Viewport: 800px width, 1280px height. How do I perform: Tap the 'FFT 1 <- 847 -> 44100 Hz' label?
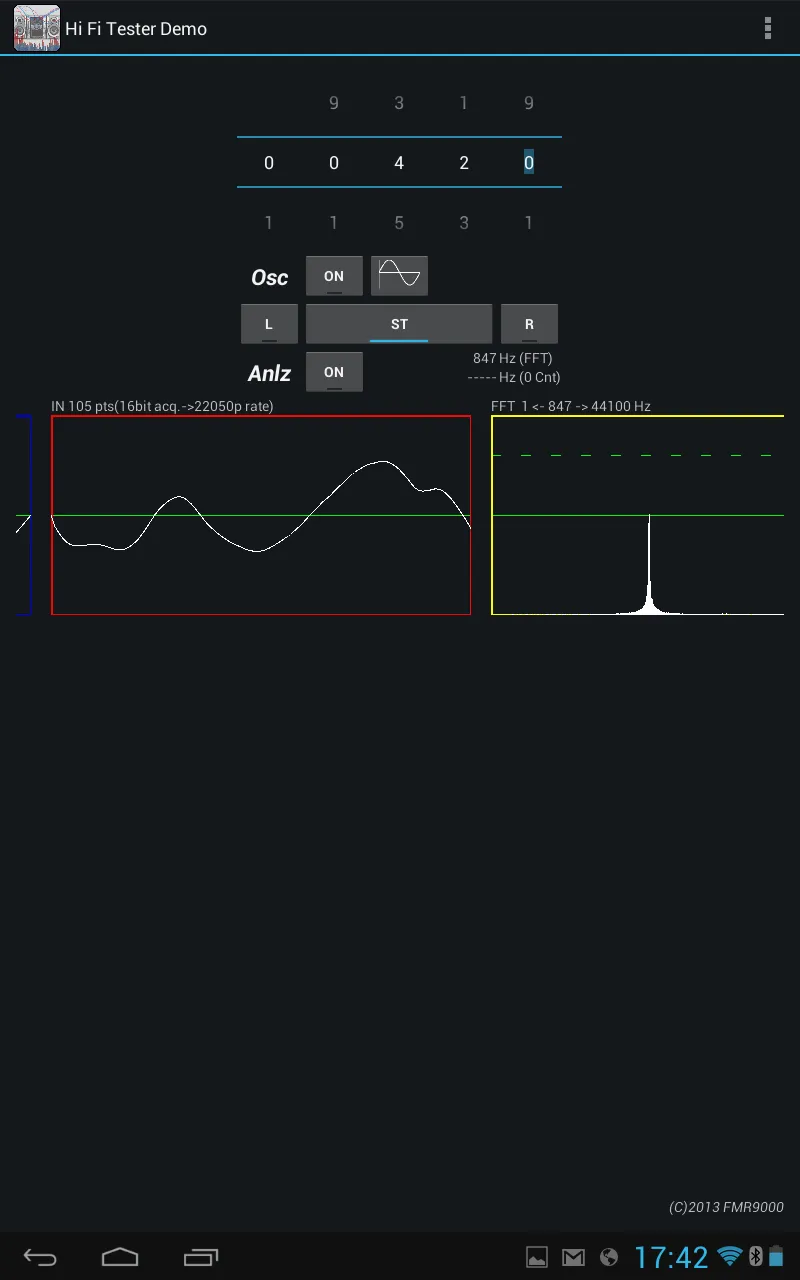[571, 406]
